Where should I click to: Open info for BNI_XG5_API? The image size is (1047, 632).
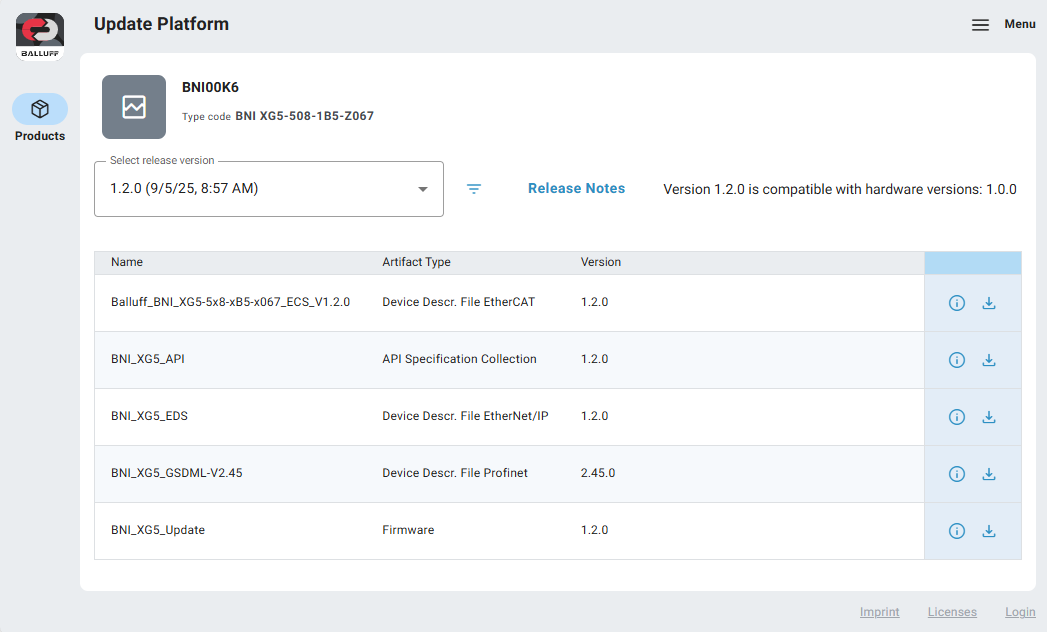pyautogui.click(x=957, y=360)
